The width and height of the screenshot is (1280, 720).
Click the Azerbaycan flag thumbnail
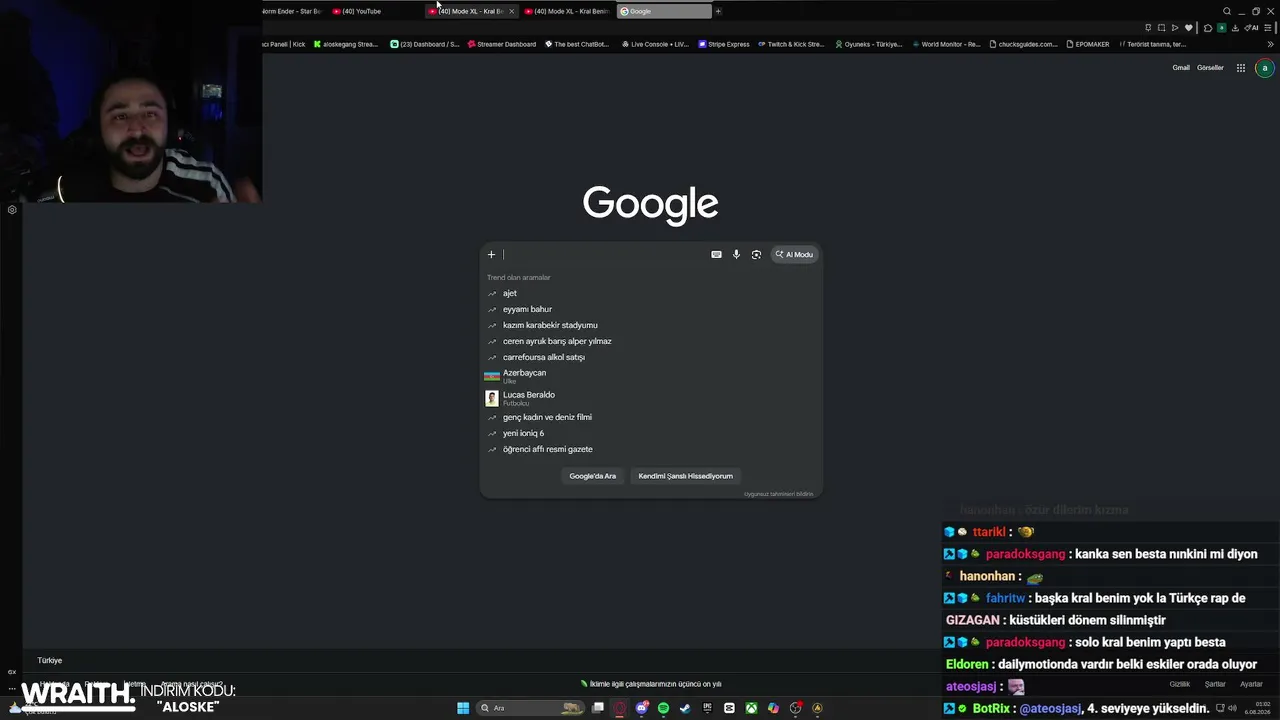(492, 376)
